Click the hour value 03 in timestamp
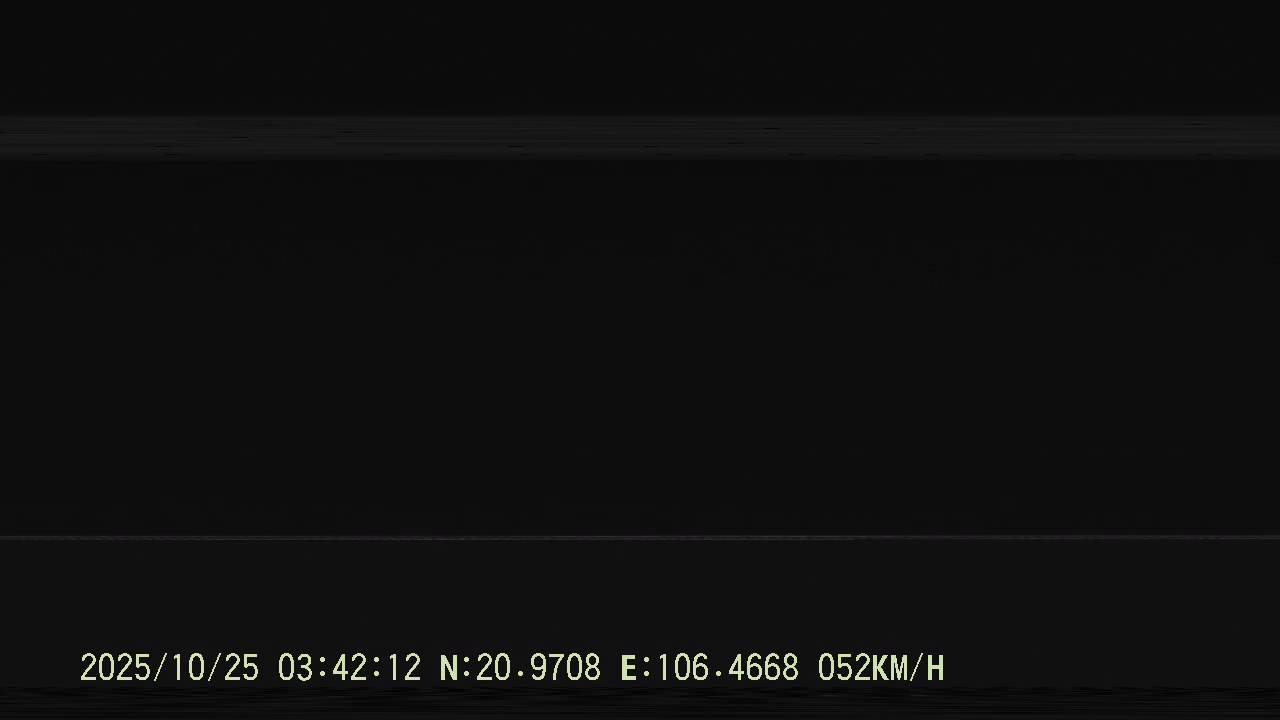The image size is (1280, 720). (x=295, y=668)
